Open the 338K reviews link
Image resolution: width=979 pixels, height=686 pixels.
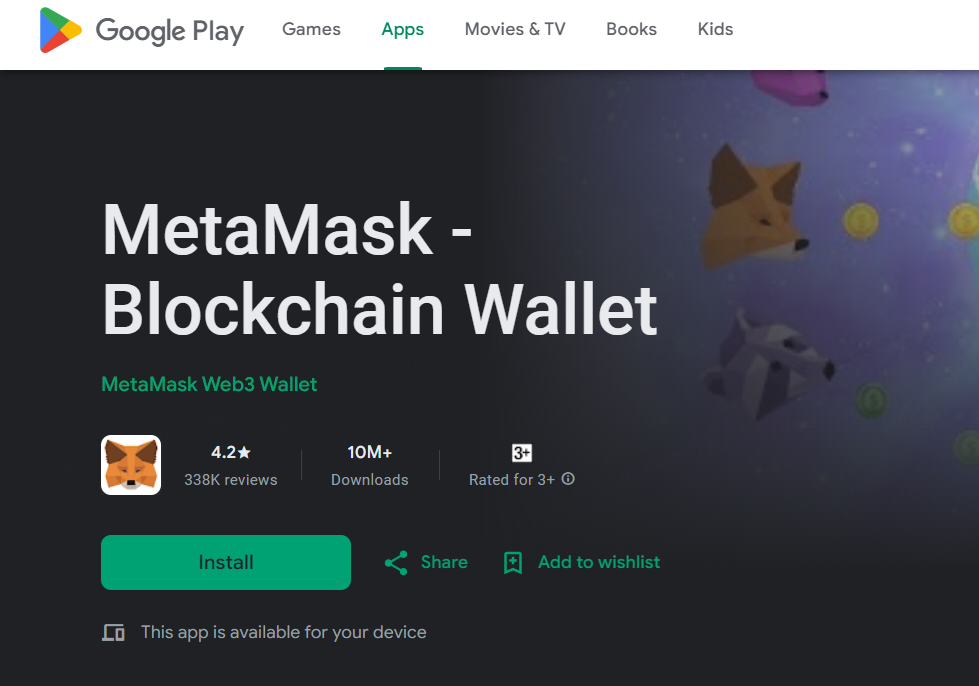tap(231, 480)
